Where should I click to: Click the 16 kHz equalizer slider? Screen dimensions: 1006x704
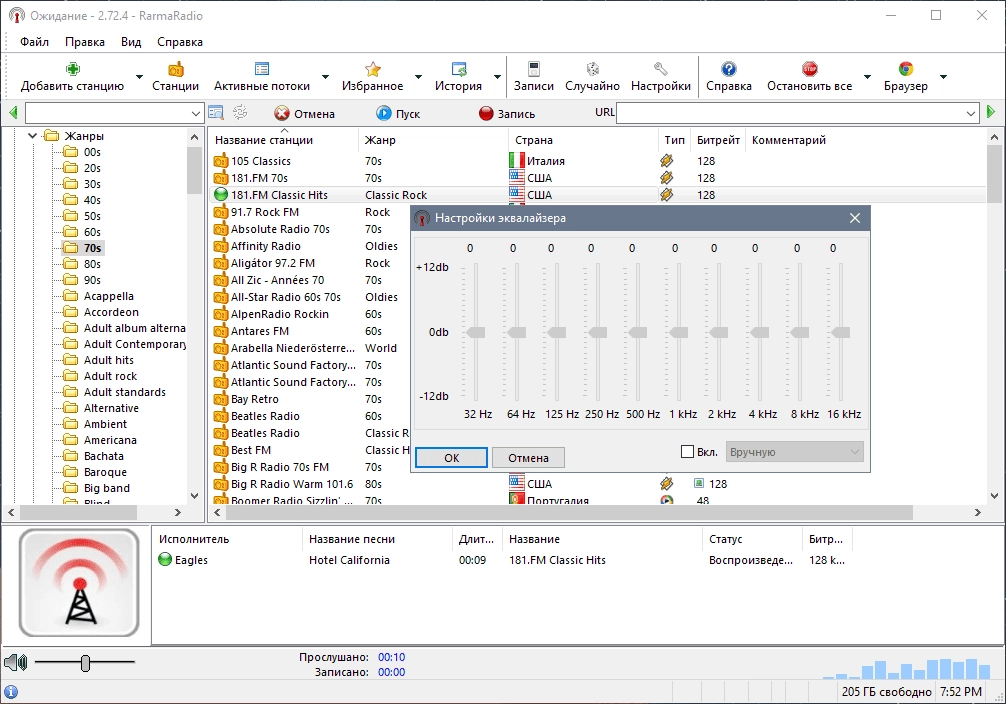pyautogui.click(x=840, y=332)
